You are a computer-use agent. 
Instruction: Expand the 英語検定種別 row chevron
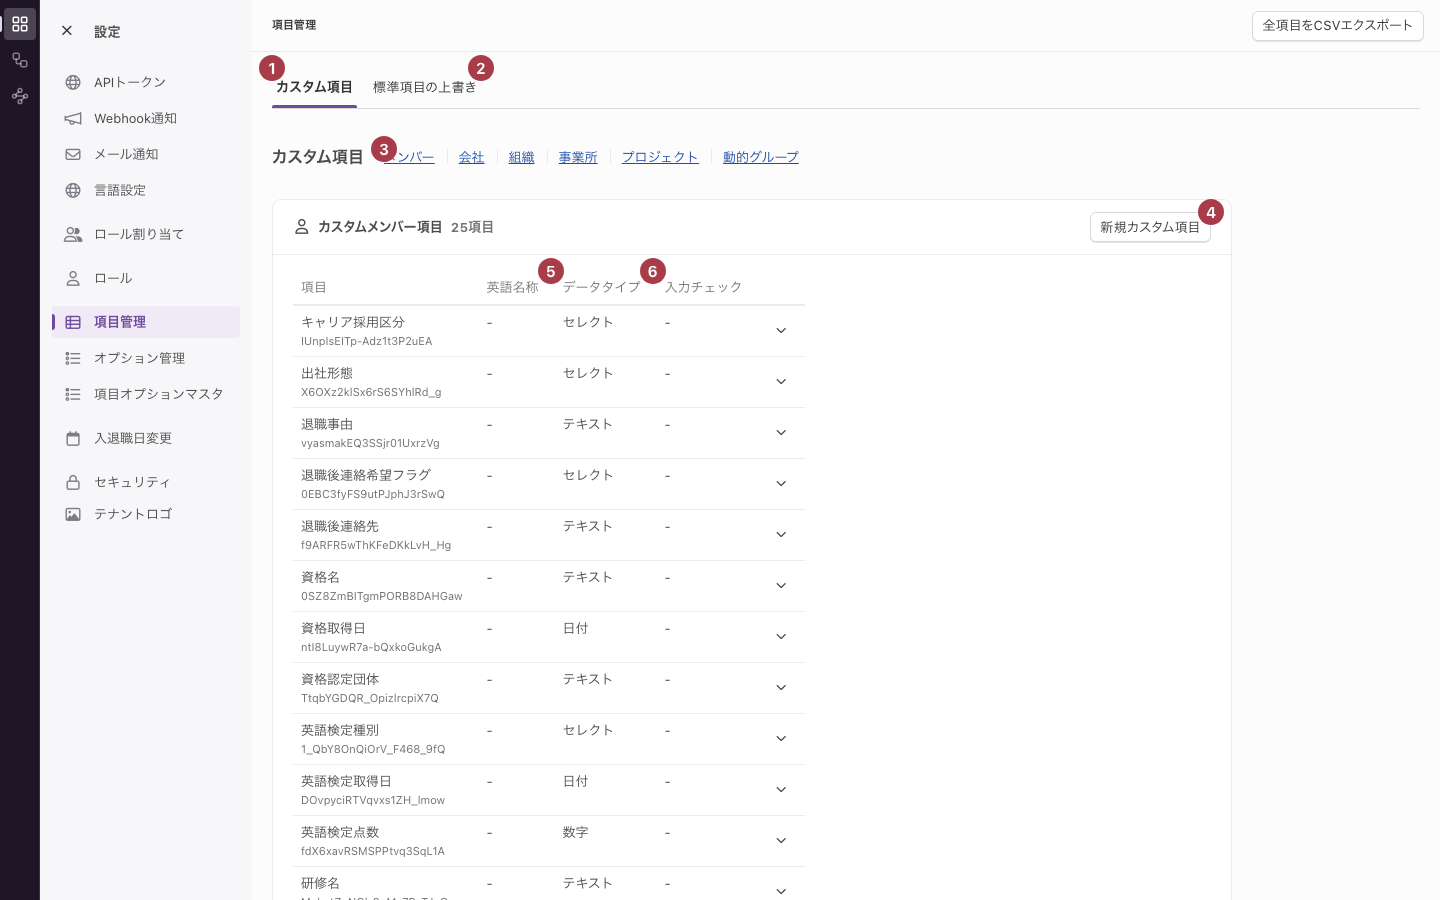[x=781, y=739]
